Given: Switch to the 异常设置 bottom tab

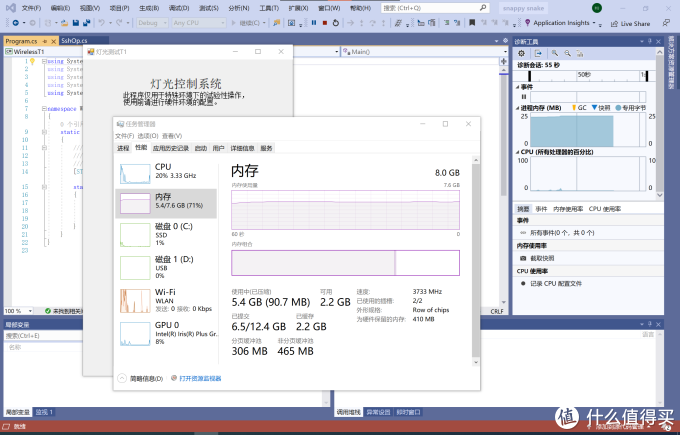Looking at the screenshot, I should pyautogui.click(x=378, y=412).
